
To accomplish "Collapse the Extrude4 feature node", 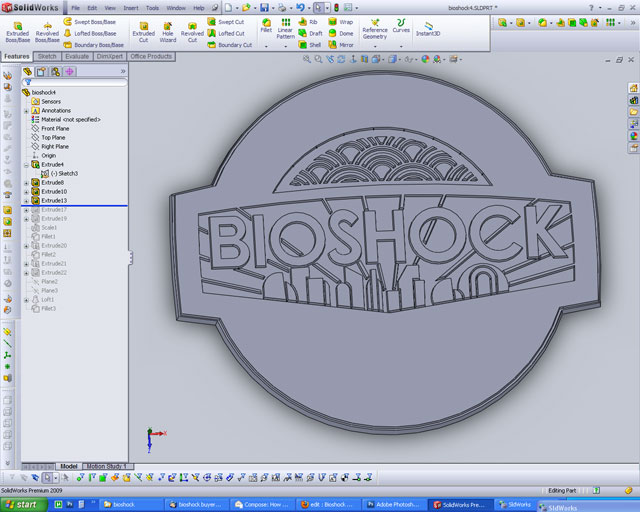I will pos(26,165).
